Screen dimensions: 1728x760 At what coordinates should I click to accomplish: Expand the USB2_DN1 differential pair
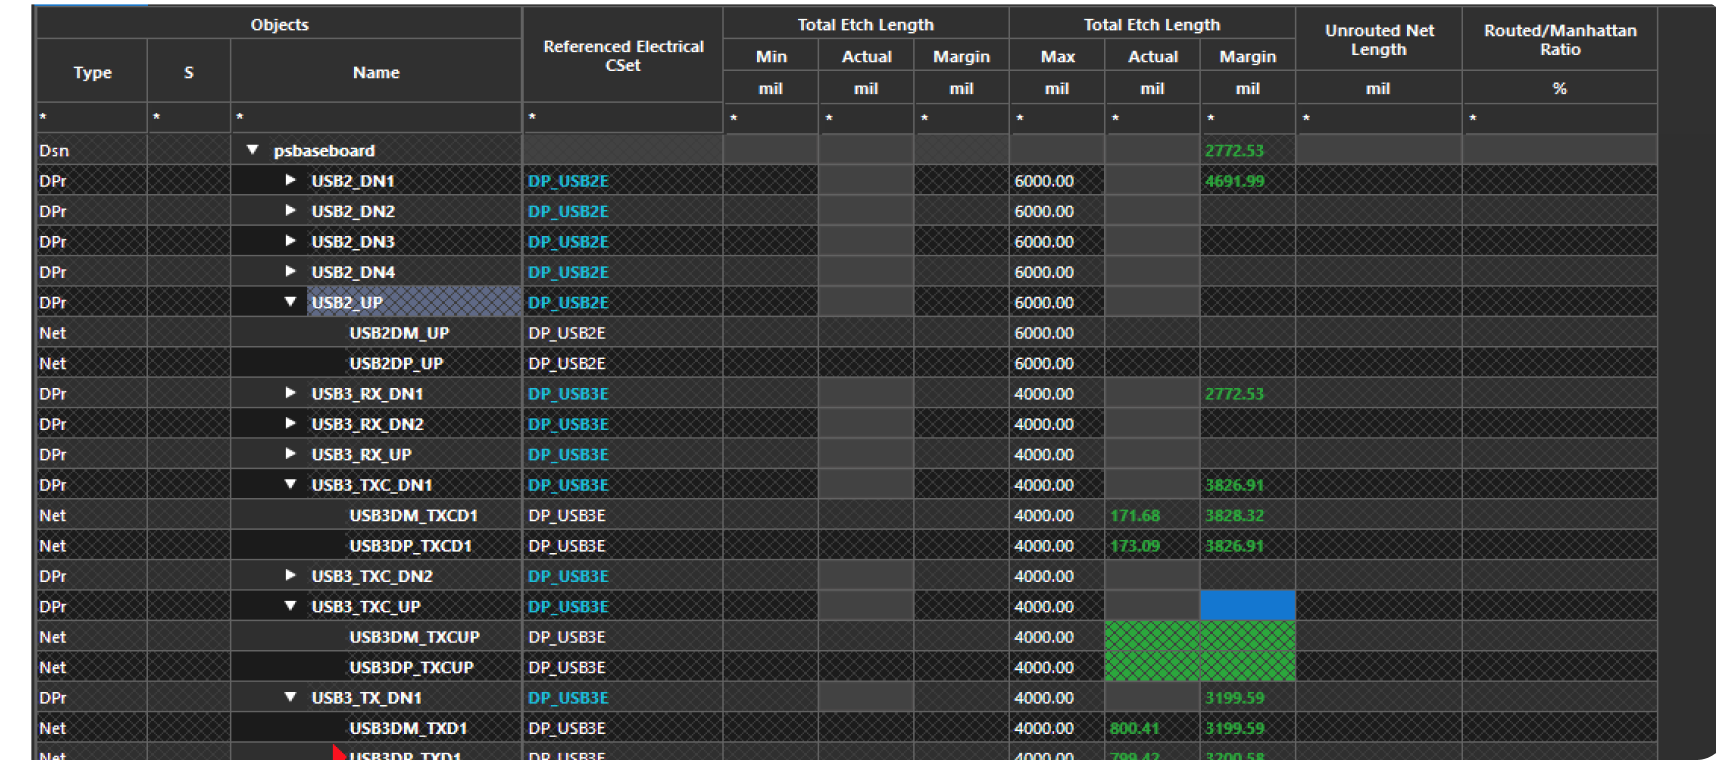coord(290,181)
